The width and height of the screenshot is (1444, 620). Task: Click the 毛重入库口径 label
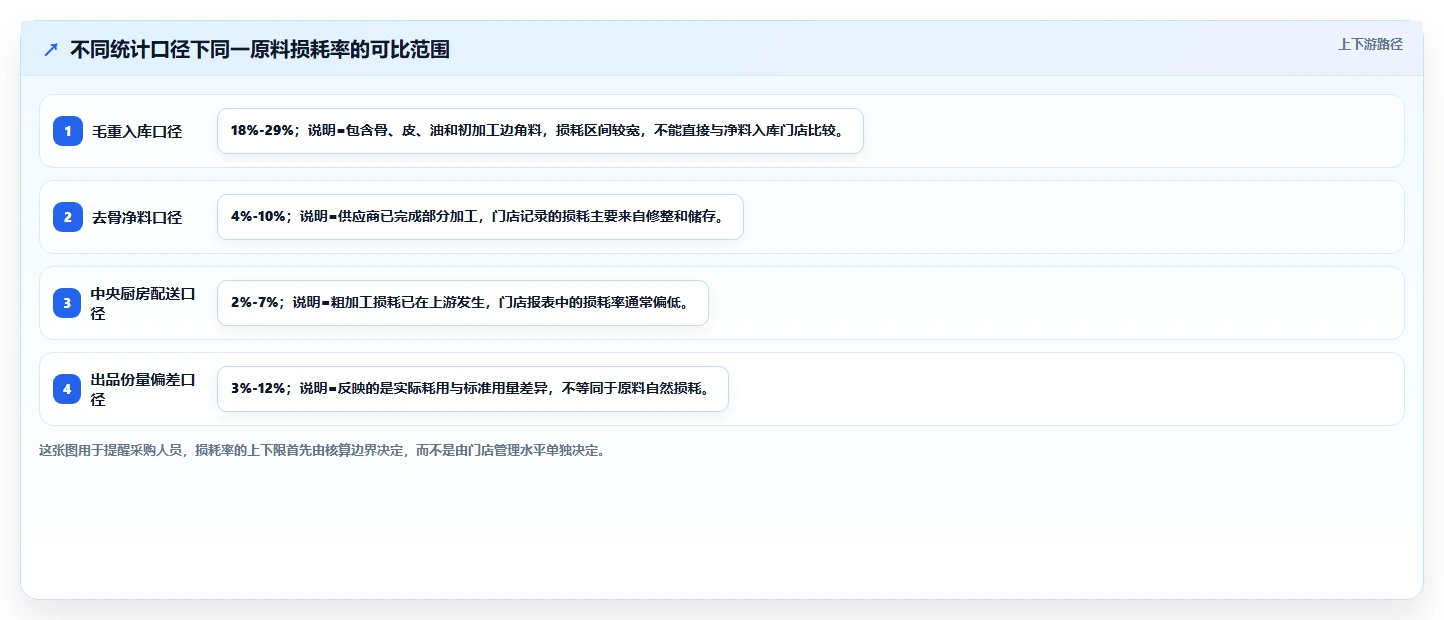(137, 131)
